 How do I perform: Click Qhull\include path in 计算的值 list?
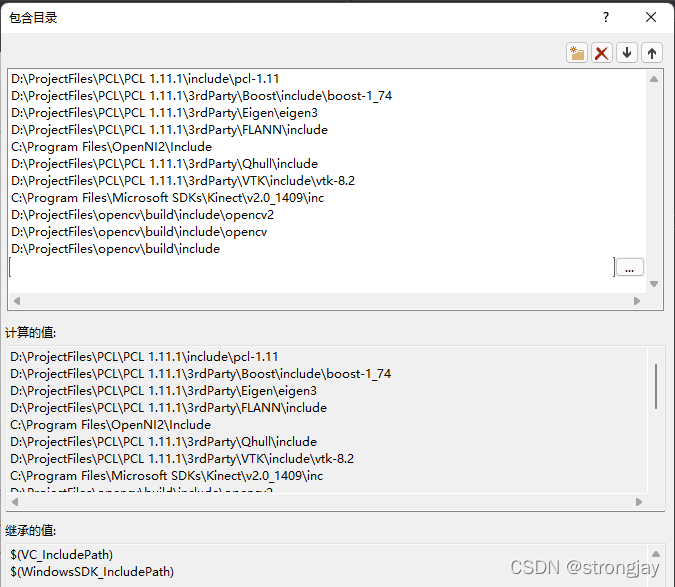click(x=164, y=442)
